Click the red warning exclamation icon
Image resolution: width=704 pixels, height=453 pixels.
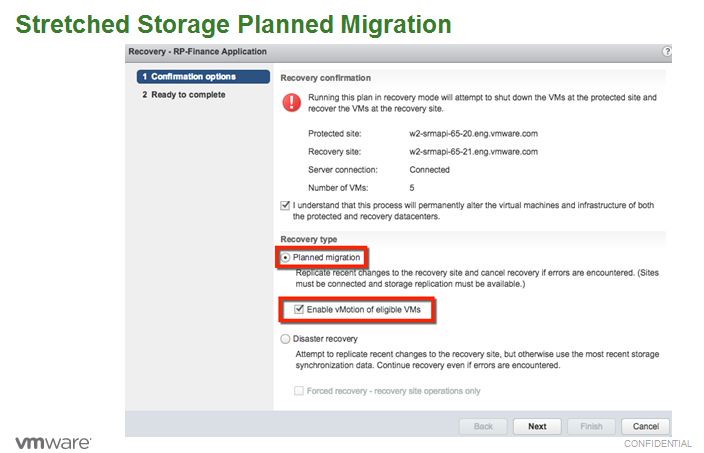pyautogui.click(x=291, y=102)
